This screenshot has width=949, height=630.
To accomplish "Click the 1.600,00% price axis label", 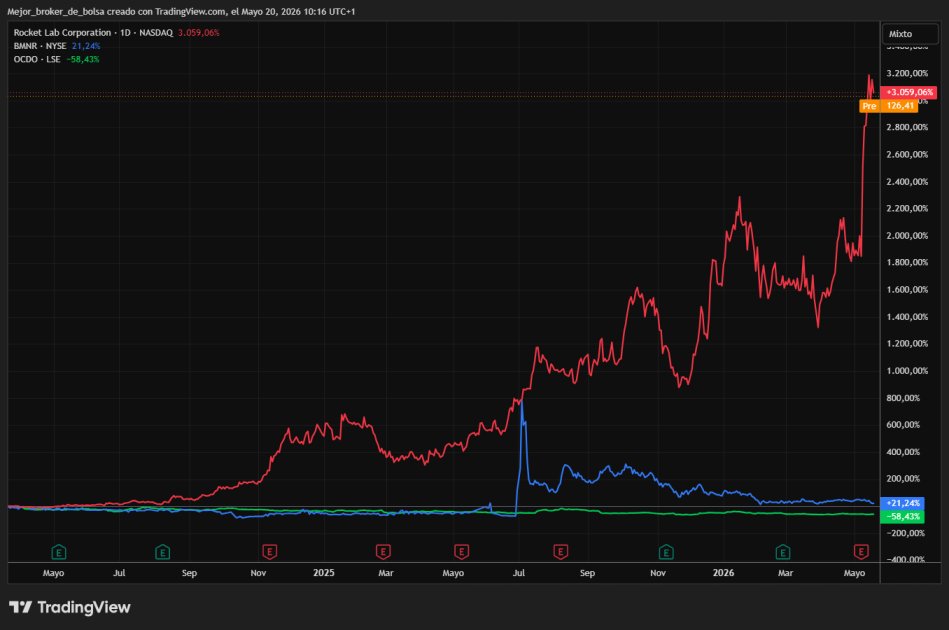I will click(x=907, y=289).
